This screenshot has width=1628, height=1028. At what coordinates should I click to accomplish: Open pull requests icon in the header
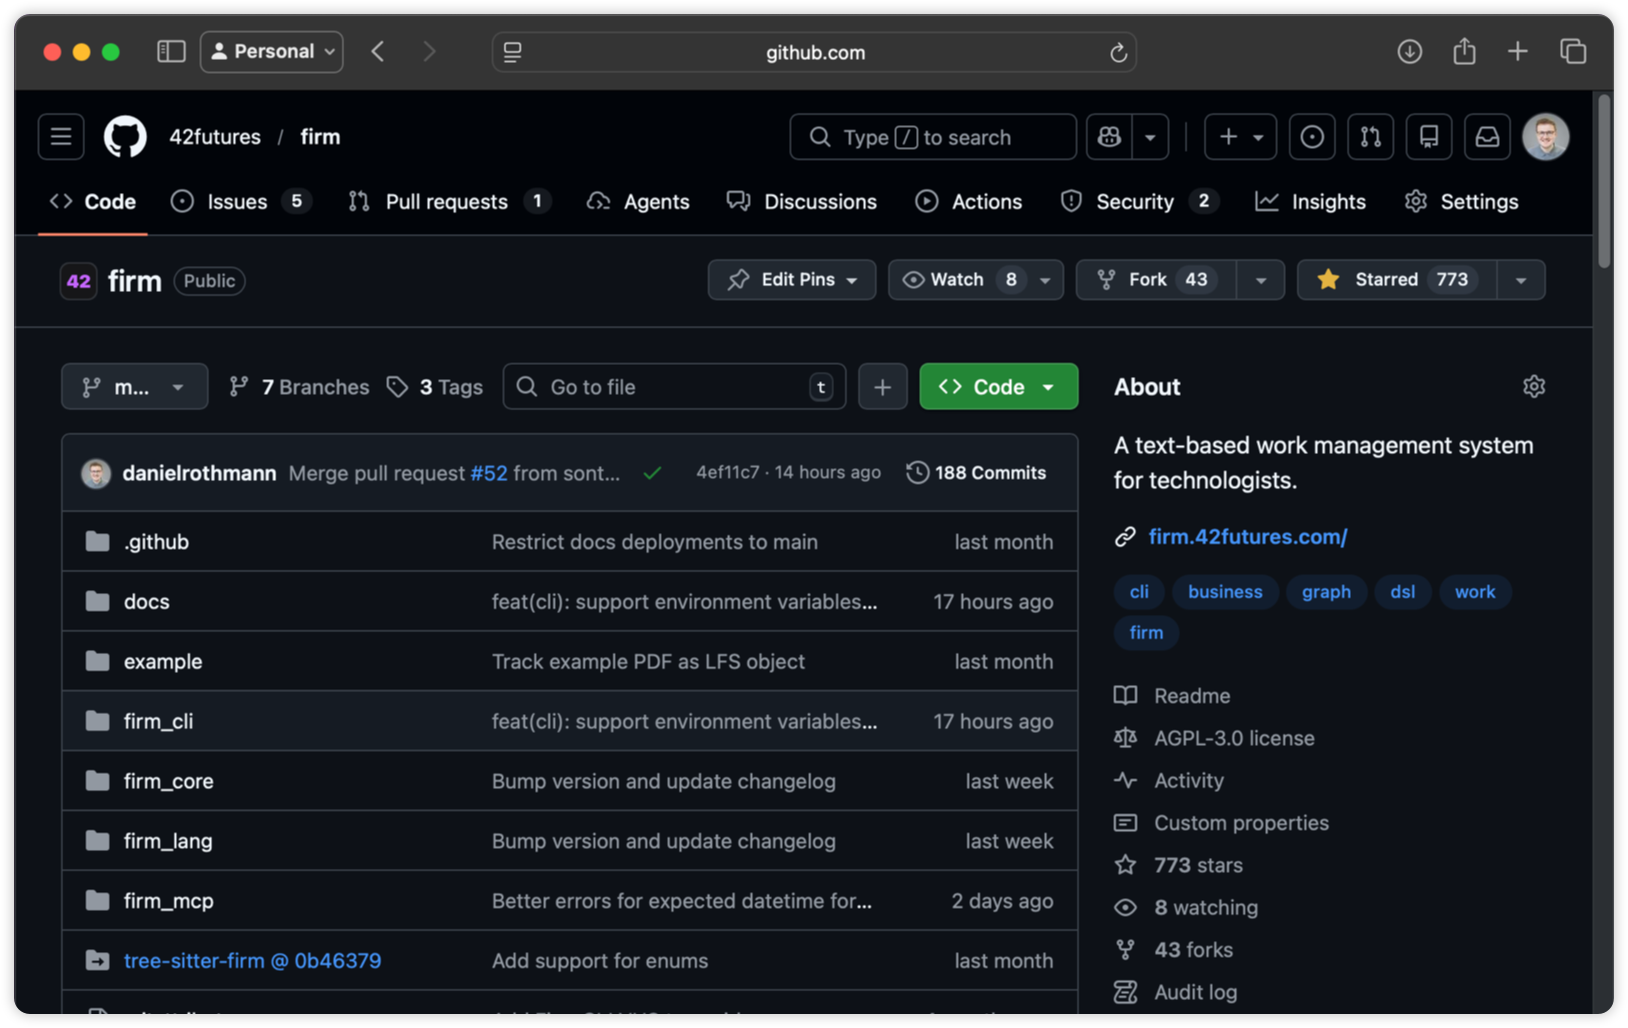[1370, 137]
